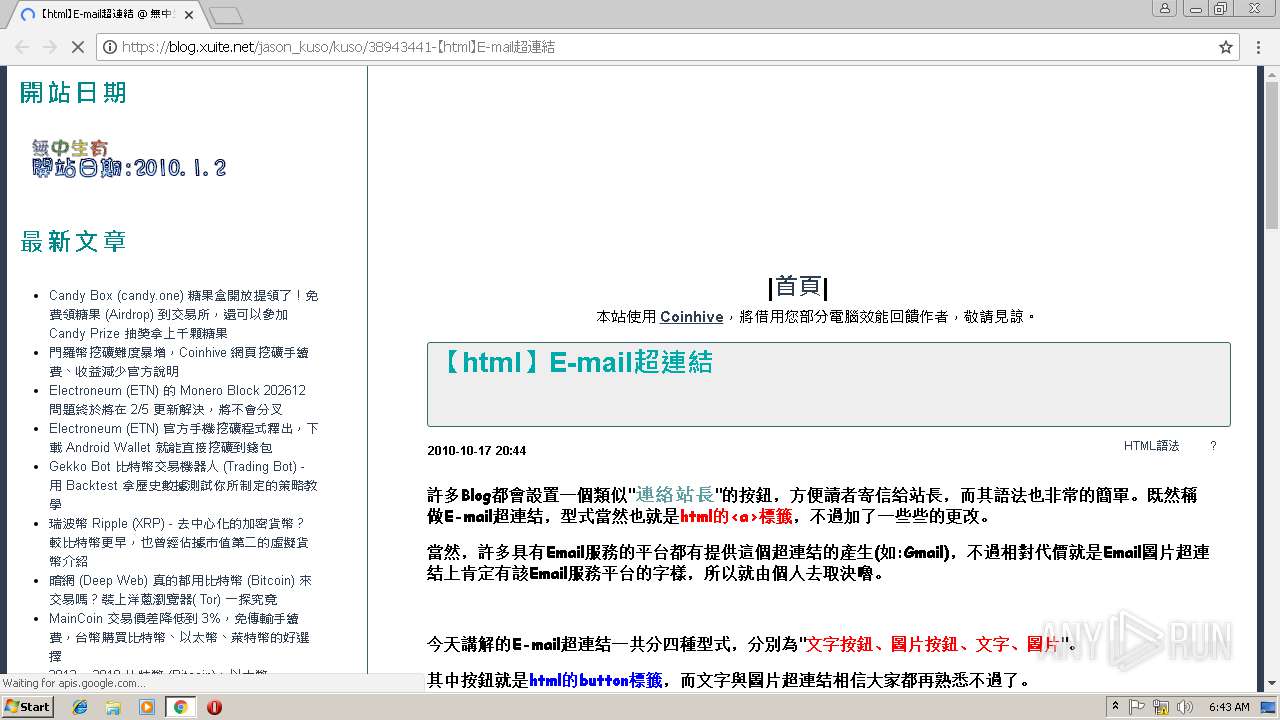Open the Chrome three-dot menu
This screenshot has width=1280, height=720.
click(1259, 47)
